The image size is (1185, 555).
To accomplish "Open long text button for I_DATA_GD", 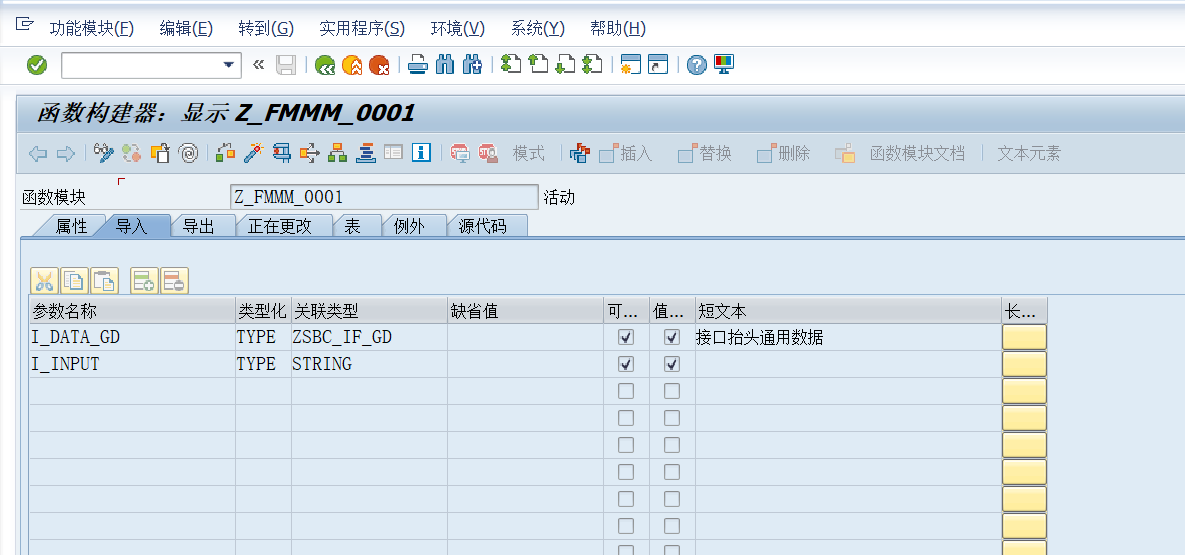I will tap(1024, 337).
